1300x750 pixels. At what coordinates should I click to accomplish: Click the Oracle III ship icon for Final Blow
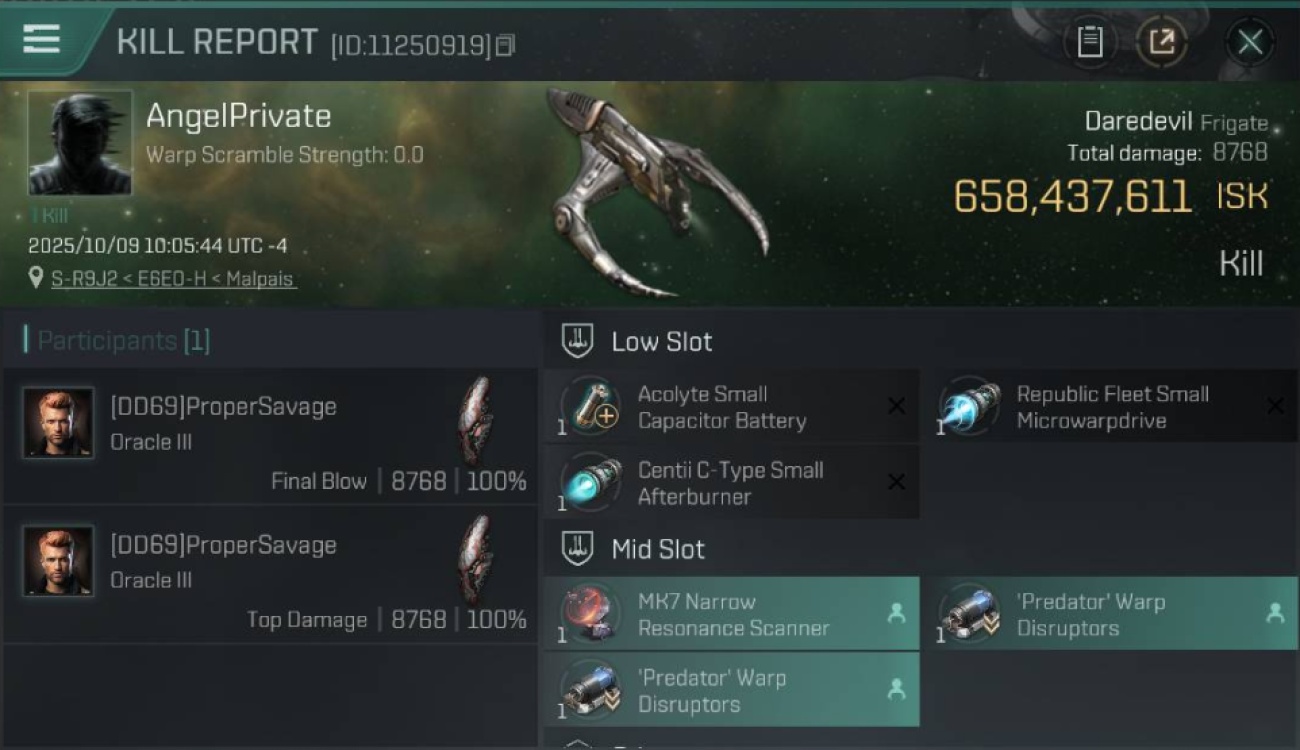[x=476, y=420]
